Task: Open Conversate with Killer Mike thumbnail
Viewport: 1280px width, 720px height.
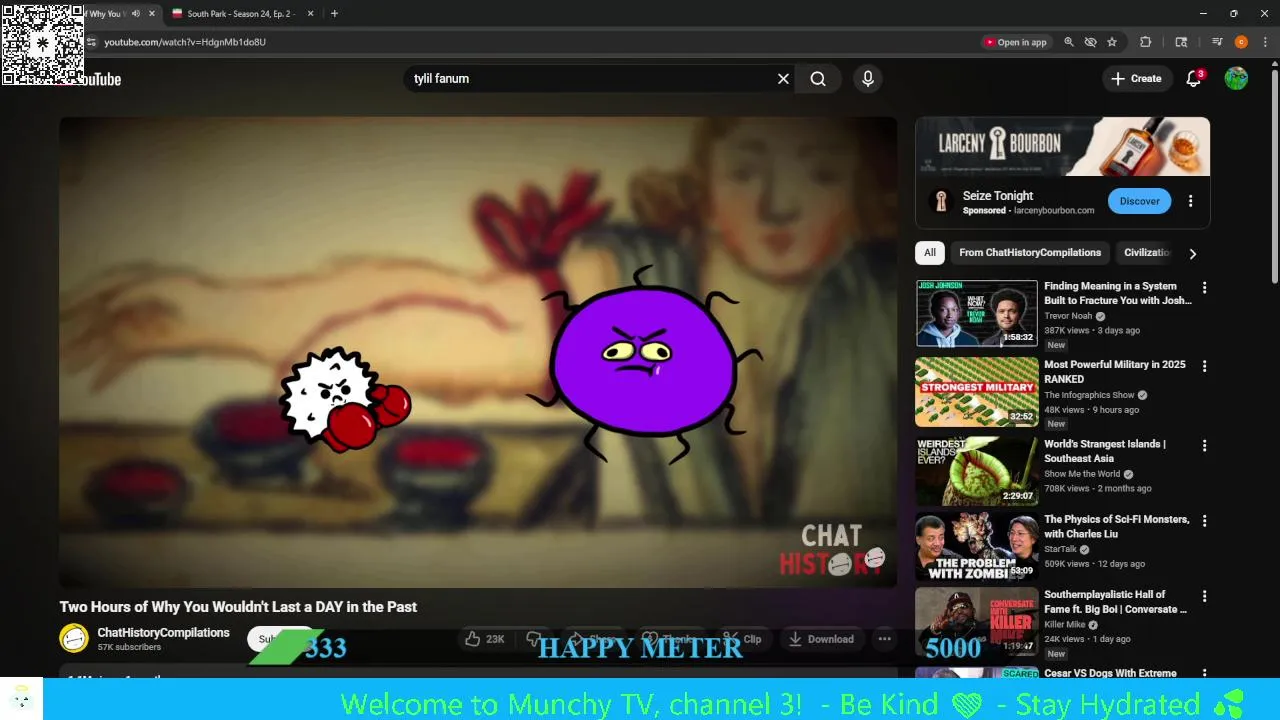Action: (977, 622)
